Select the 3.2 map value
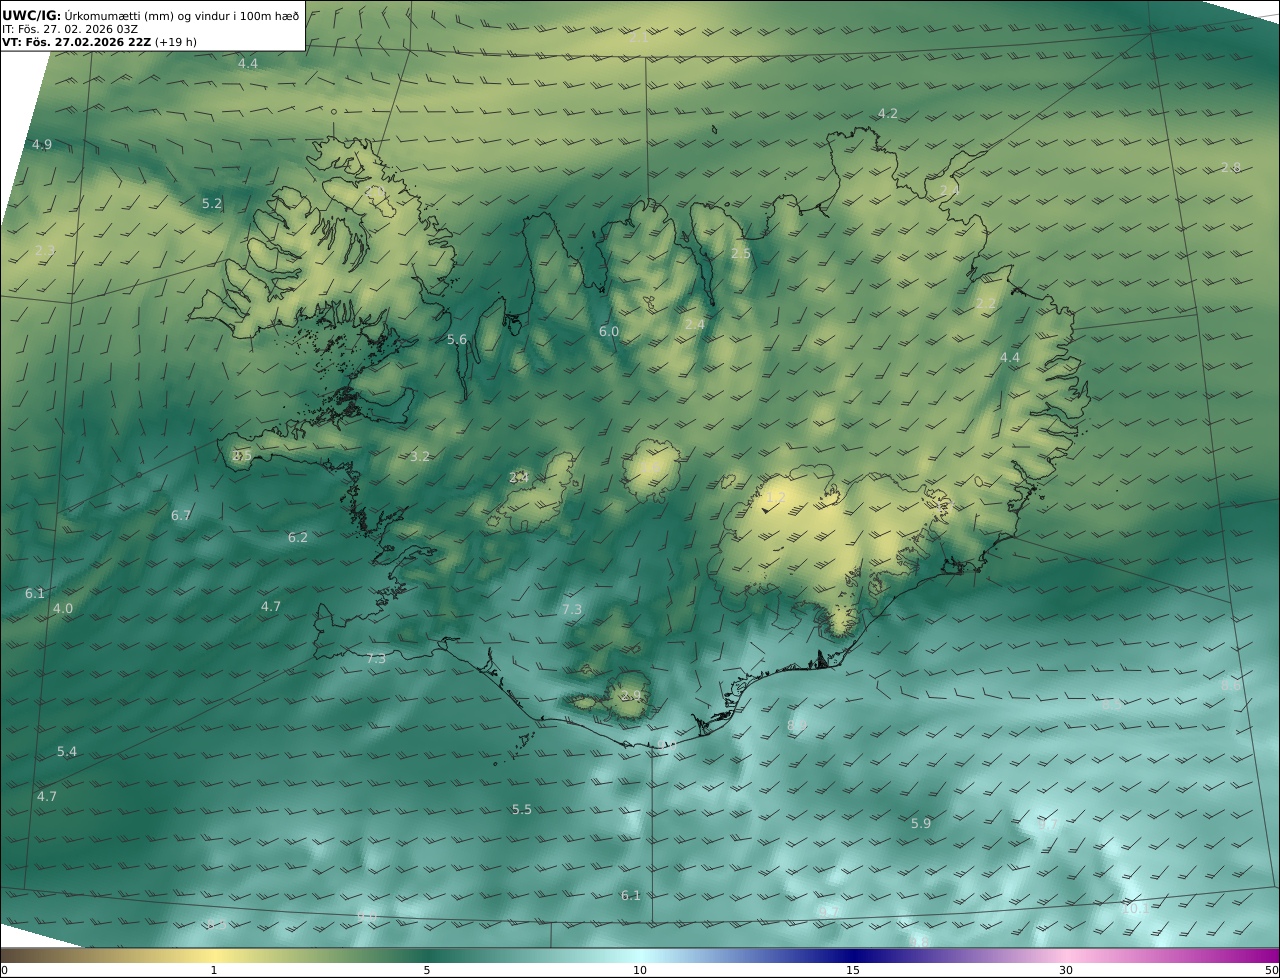1280x978 pixels. (x=420, y=457)
